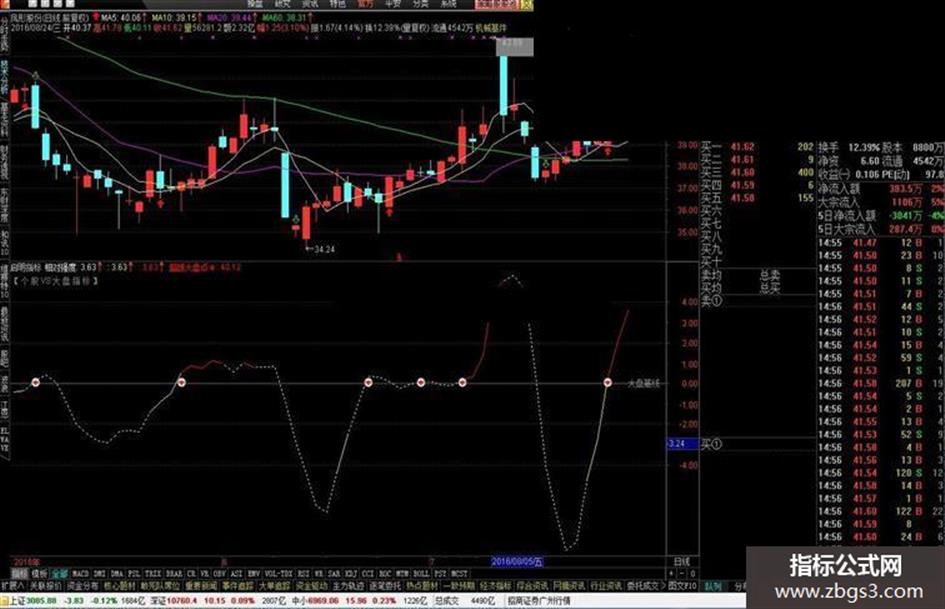
Task: Select the TRIX indicator tab
Action: 153,573
